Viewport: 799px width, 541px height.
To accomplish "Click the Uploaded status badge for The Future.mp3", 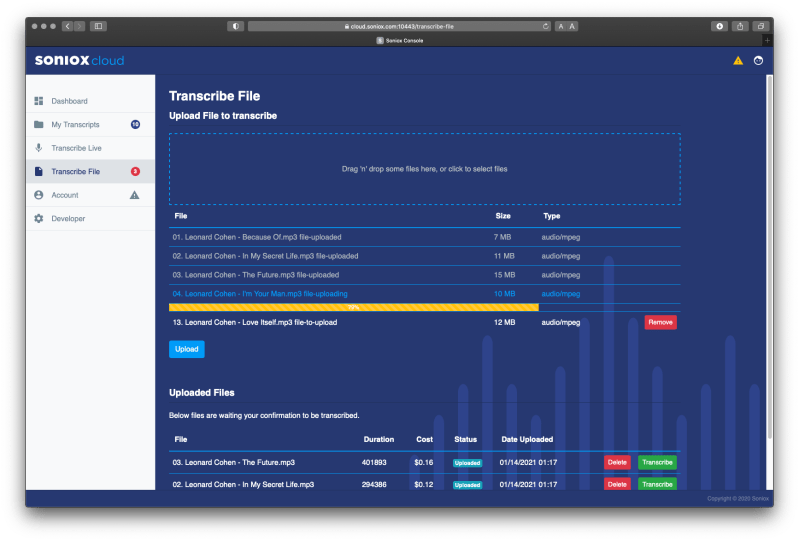I will click(467, 463).
